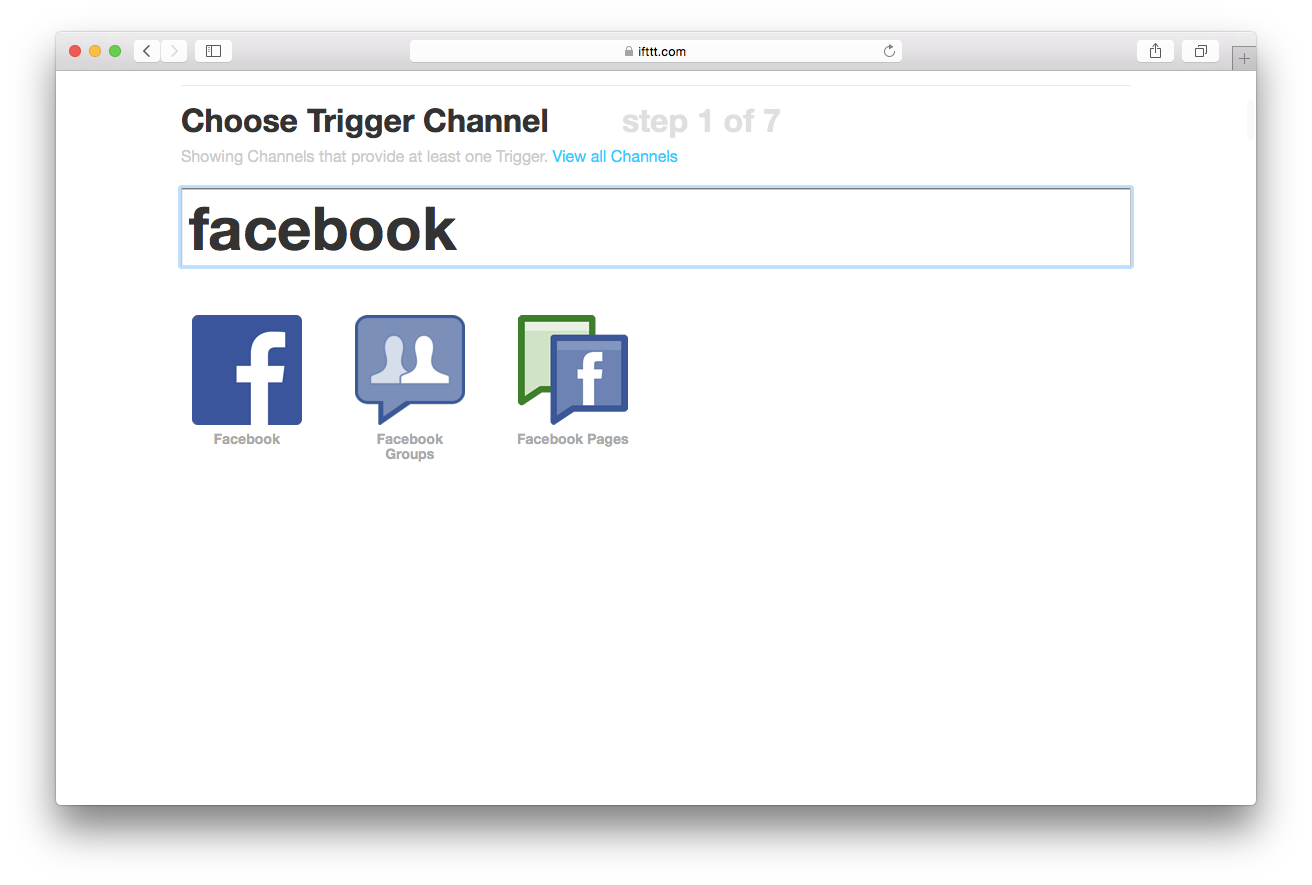Pick the Facebook Pages channel icon
Image resolution: width=1312 pixels, height=885 pixels.
pos(573,370)
